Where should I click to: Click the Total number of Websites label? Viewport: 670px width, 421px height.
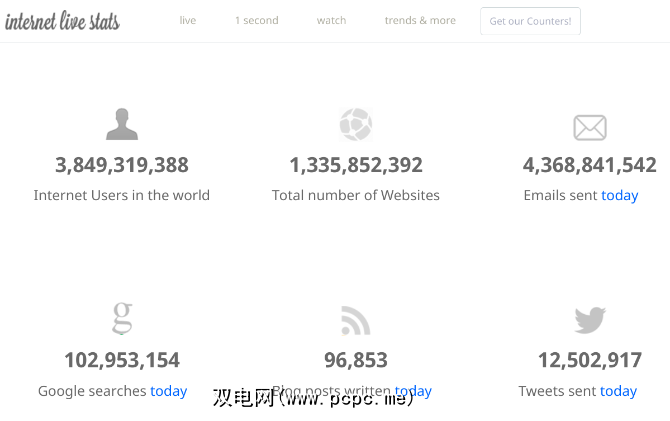click(356, 195)
